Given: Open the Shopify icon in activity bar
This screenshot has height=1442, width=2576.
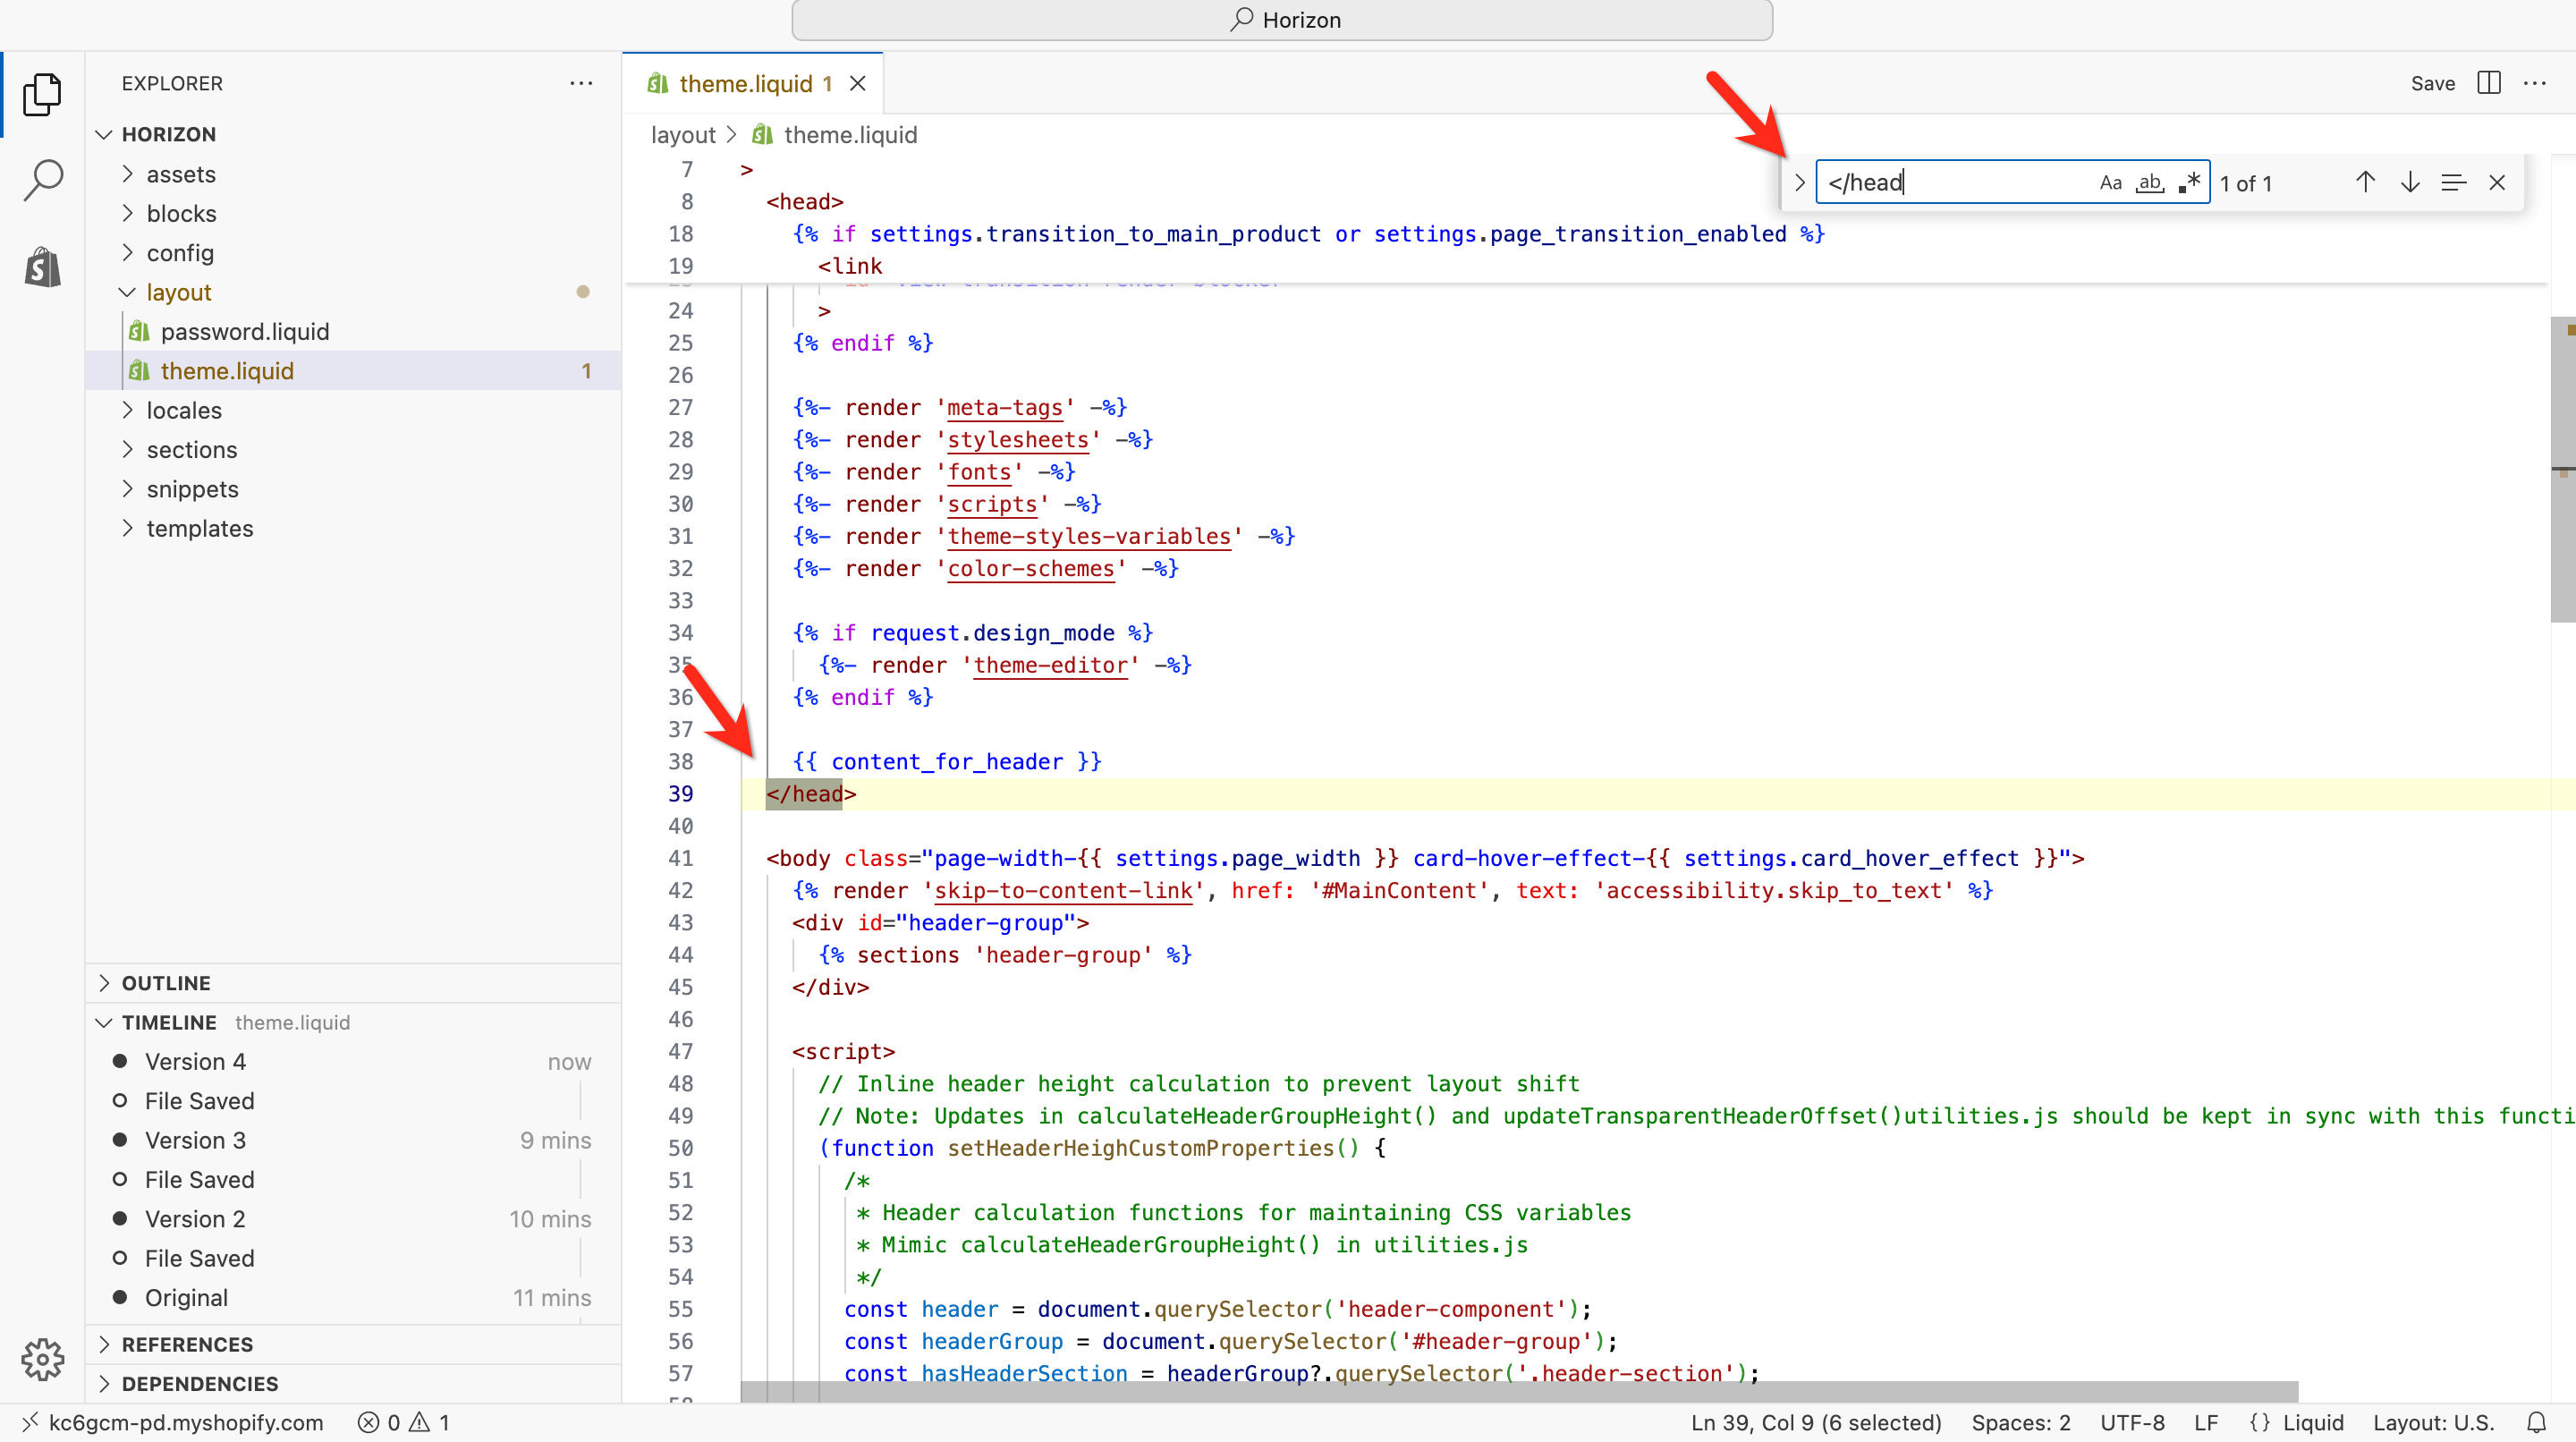Looking at the screenshot, I should click(x=43, y=267).
